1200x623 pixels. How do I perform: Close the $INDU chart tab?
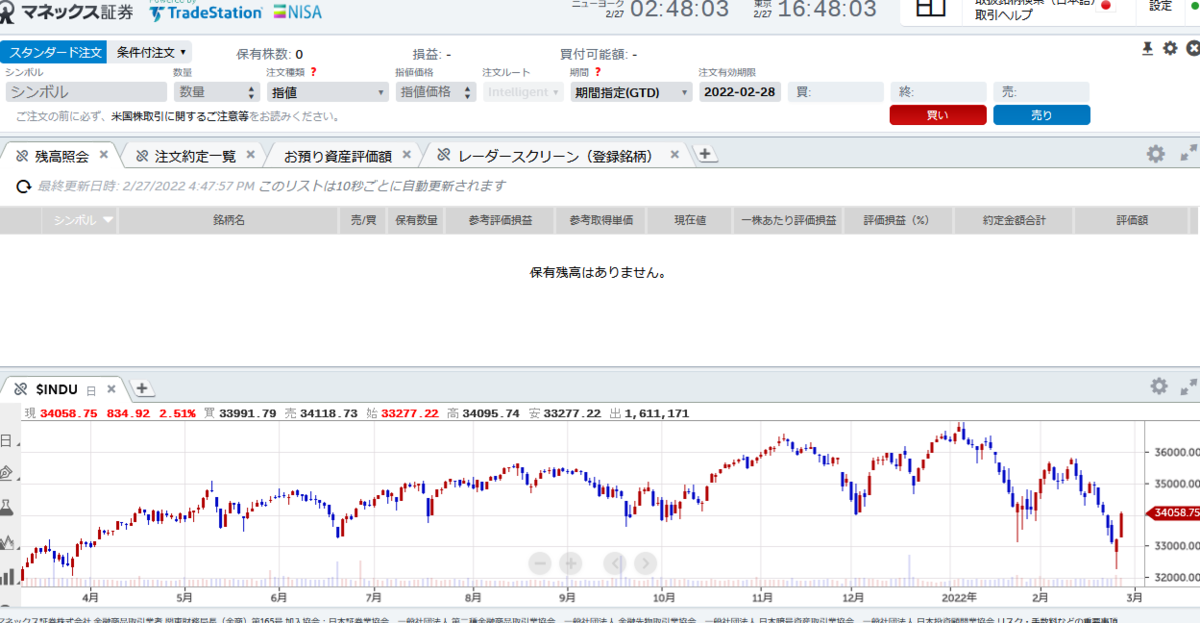point(112,389)
